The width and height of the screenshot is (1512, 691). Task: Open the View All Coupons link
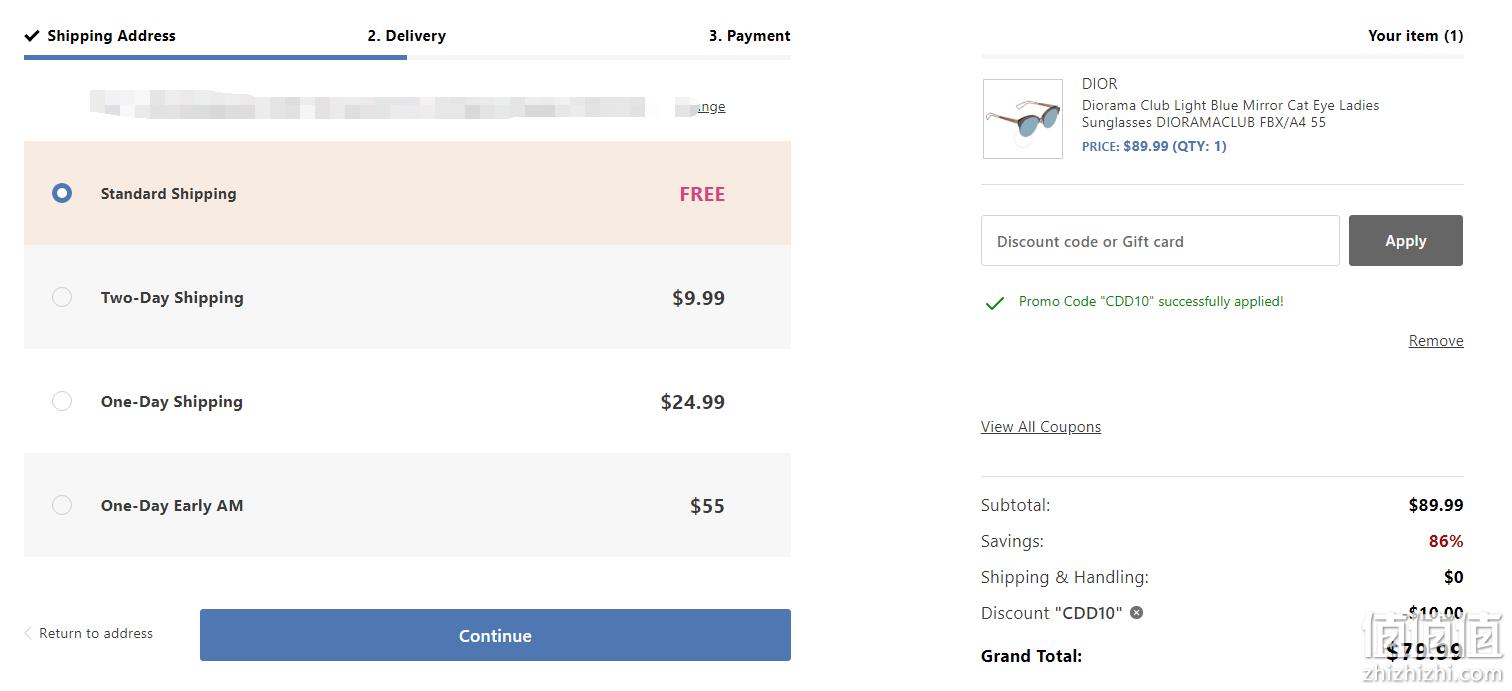point(1041,427)
